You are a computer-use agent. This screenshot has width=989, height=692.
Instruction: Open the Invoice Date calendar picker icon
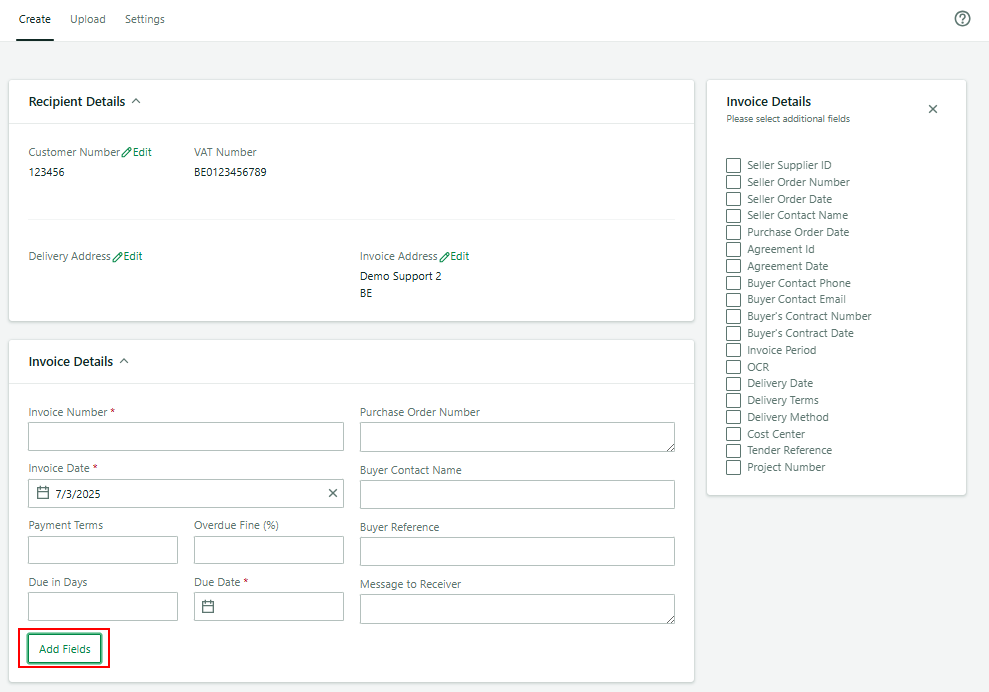click(43, 493)
